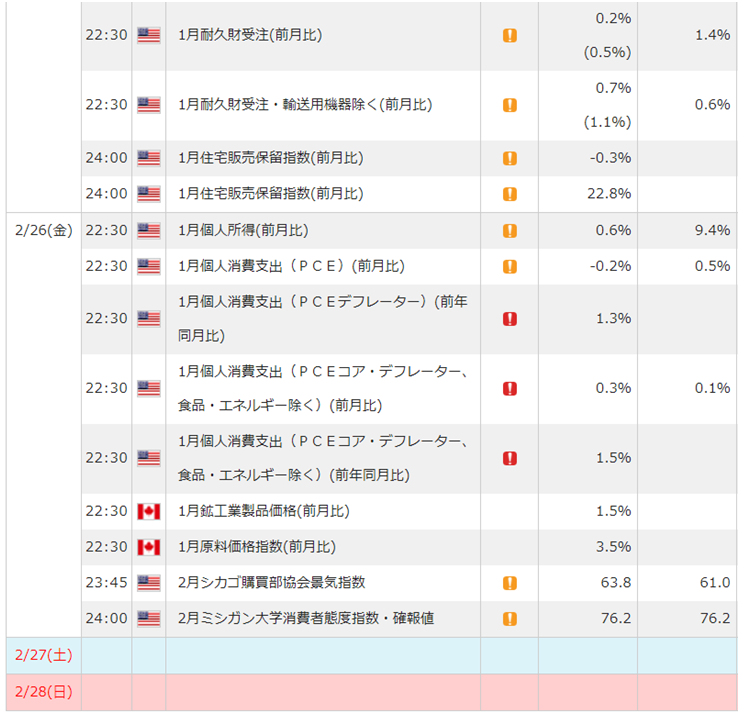
Task: Click the Canada flag beside 1月原料価格指数
Action: [149, 547]
